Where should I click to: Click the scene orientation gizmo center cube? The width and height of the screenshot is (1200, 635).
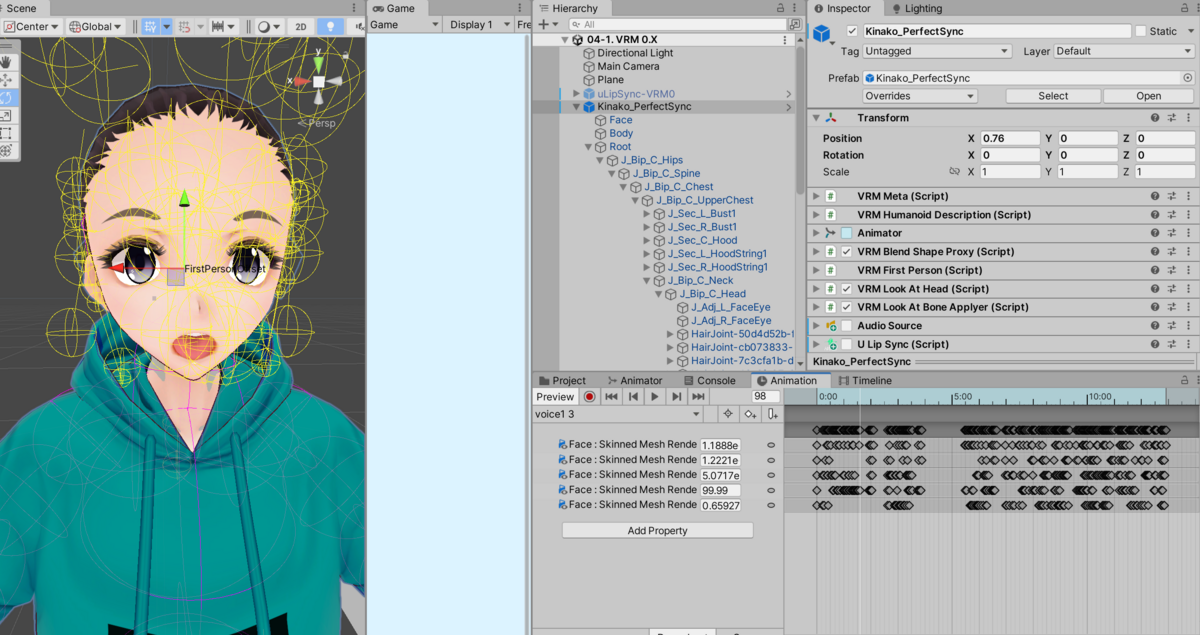318,81
